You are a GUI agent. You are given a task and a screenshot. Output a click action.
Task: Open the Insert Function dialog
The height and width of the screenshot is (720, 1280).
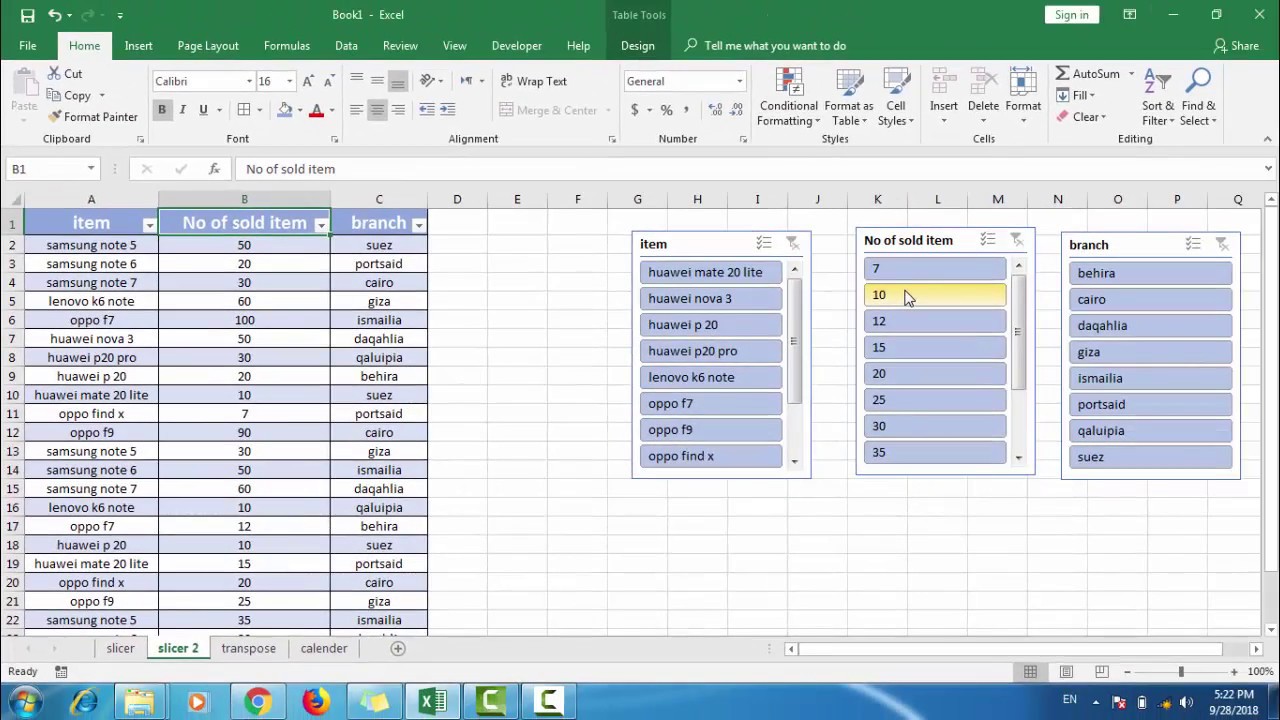(214, 169)
